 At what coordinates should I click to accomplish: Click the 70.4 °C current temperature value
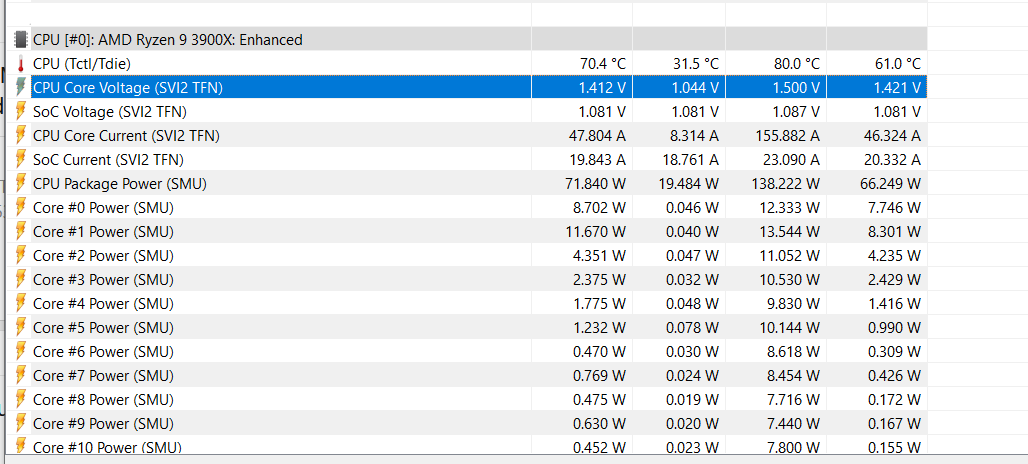tap(603, 64)
